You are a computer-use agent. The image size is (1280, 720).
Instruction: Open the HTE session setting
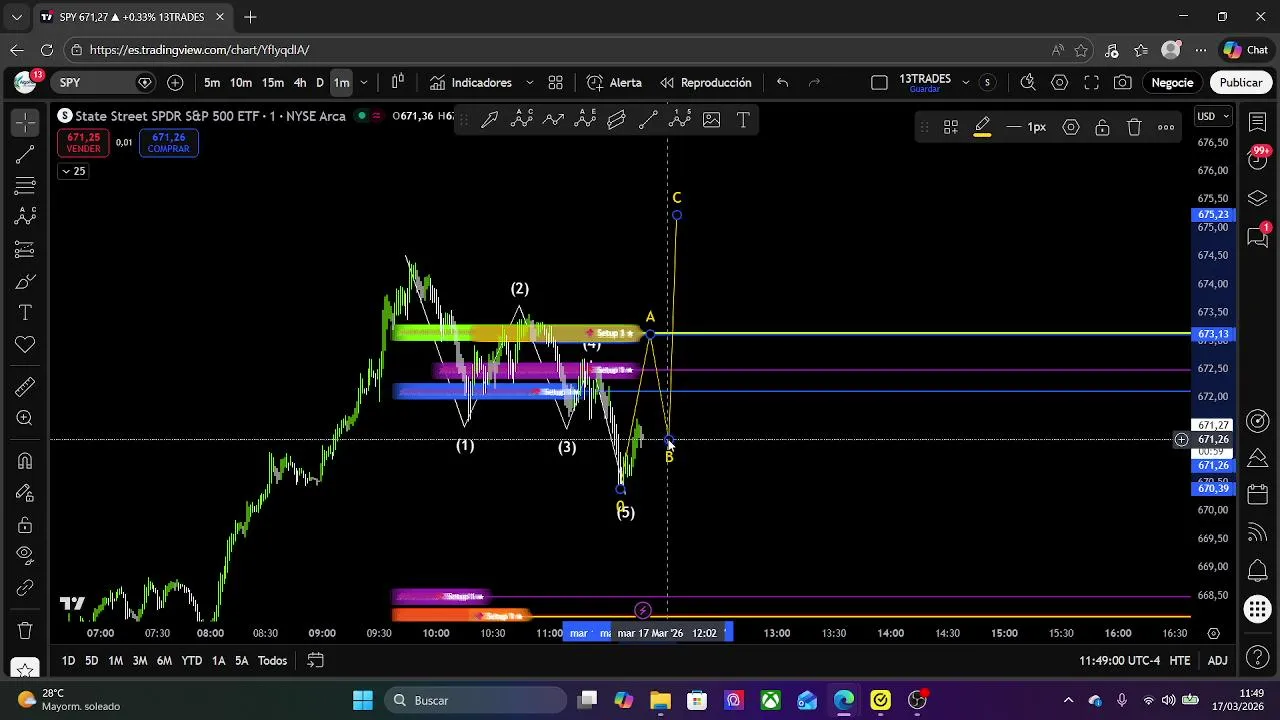1180,661
